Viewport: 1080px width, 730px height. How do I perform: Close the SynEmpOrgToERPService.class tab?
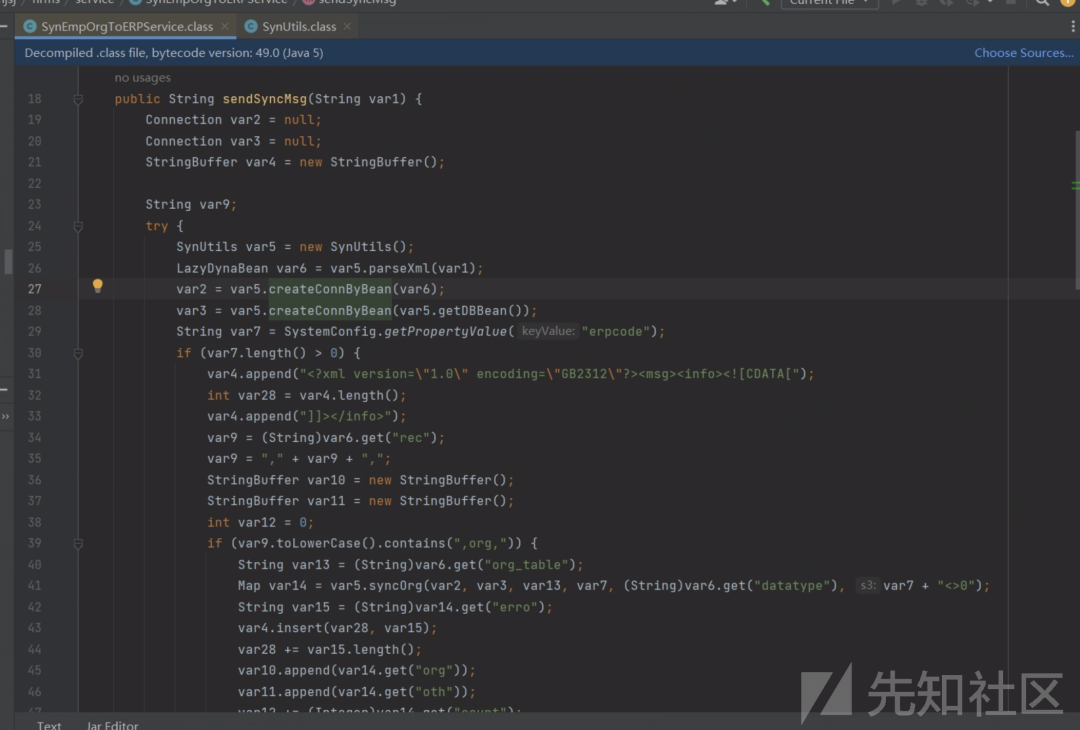225,26
